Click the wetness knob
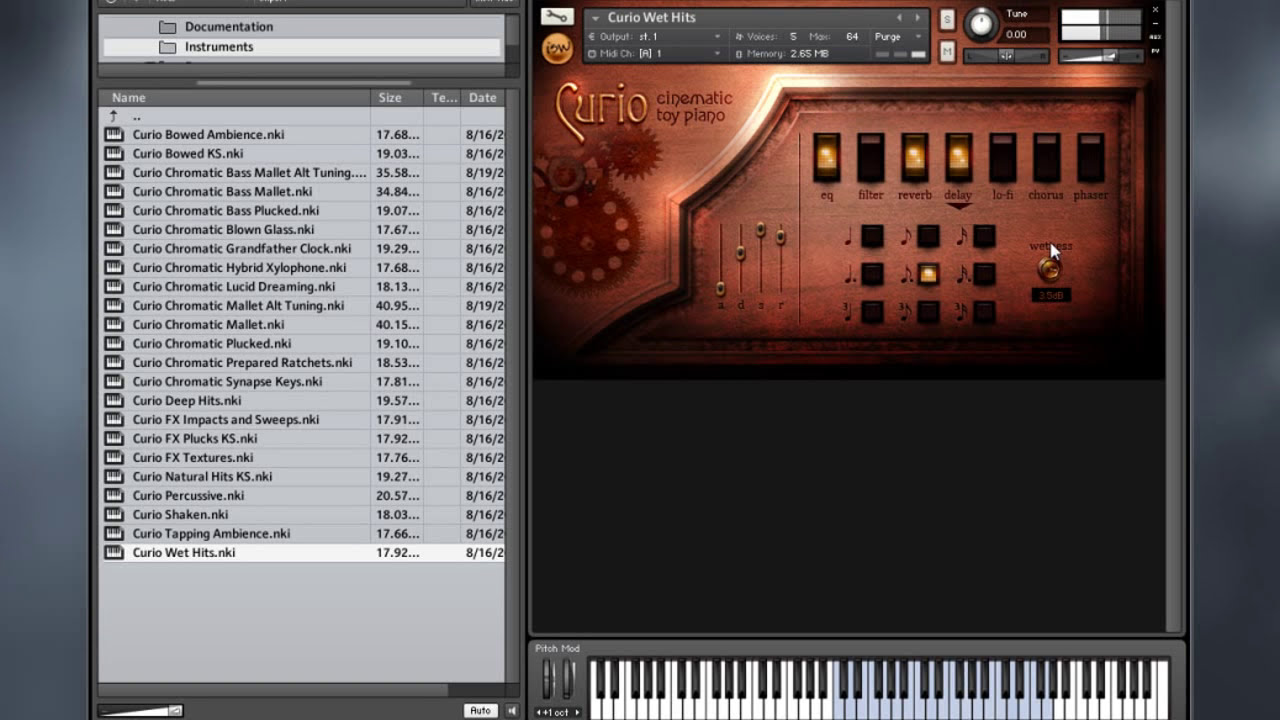Image resolution: width=1280 pixels, height=720 pixels. 1049,269
